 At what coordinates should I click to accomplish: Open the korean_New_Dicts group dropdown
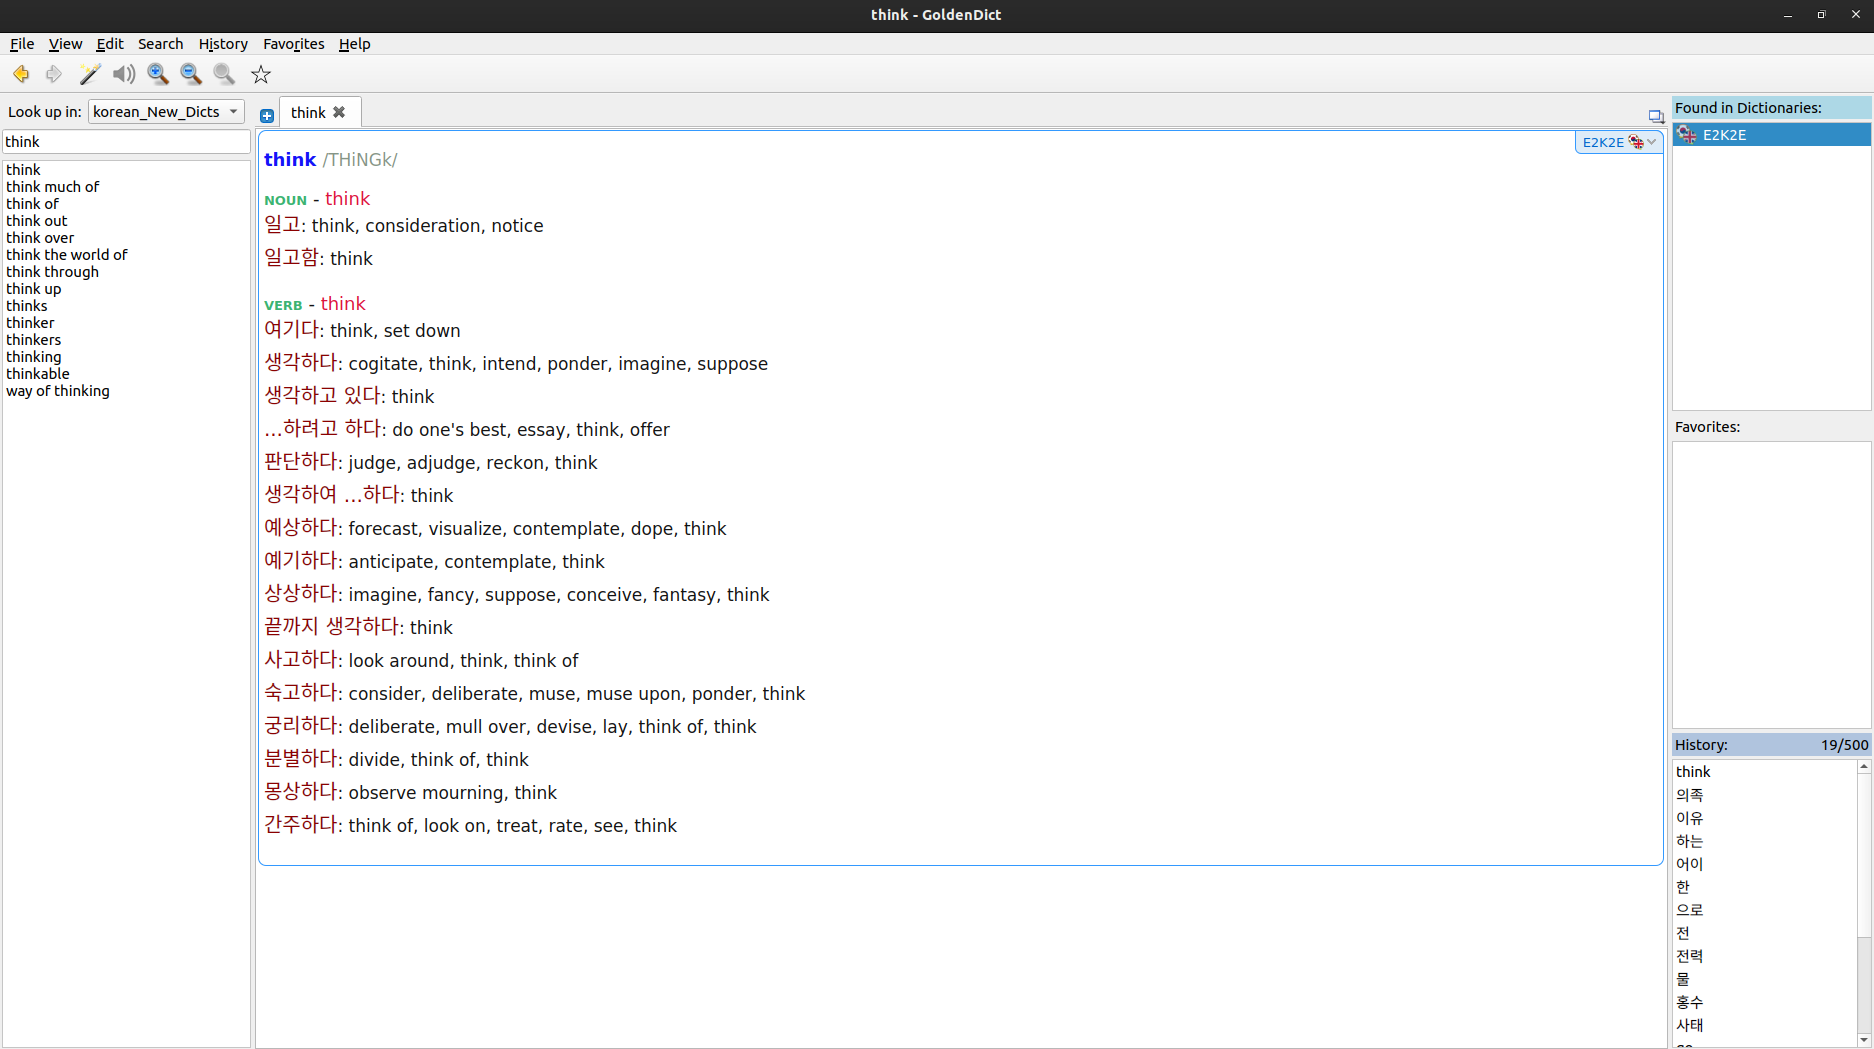coord(166,112)
